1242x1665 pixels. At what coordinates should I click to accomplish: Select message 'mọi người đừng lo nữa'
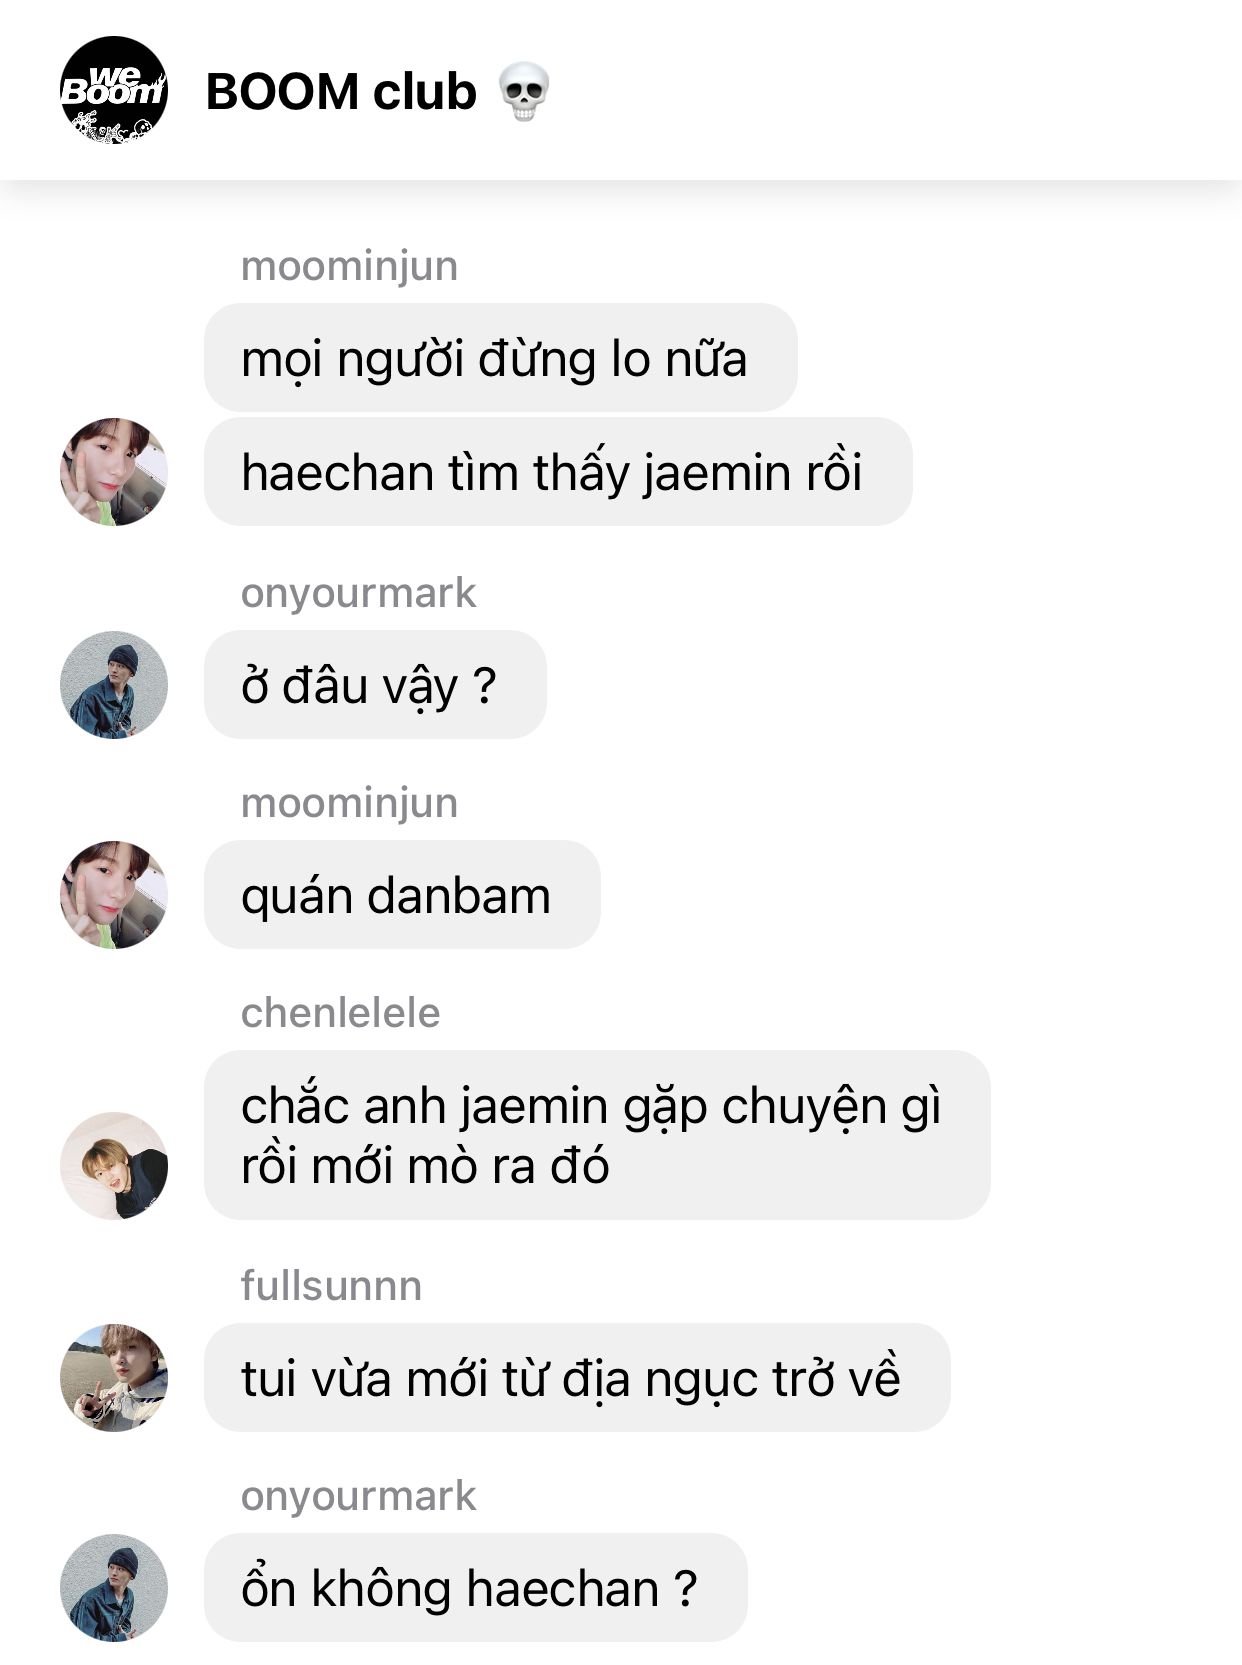(x=501, y=358)
